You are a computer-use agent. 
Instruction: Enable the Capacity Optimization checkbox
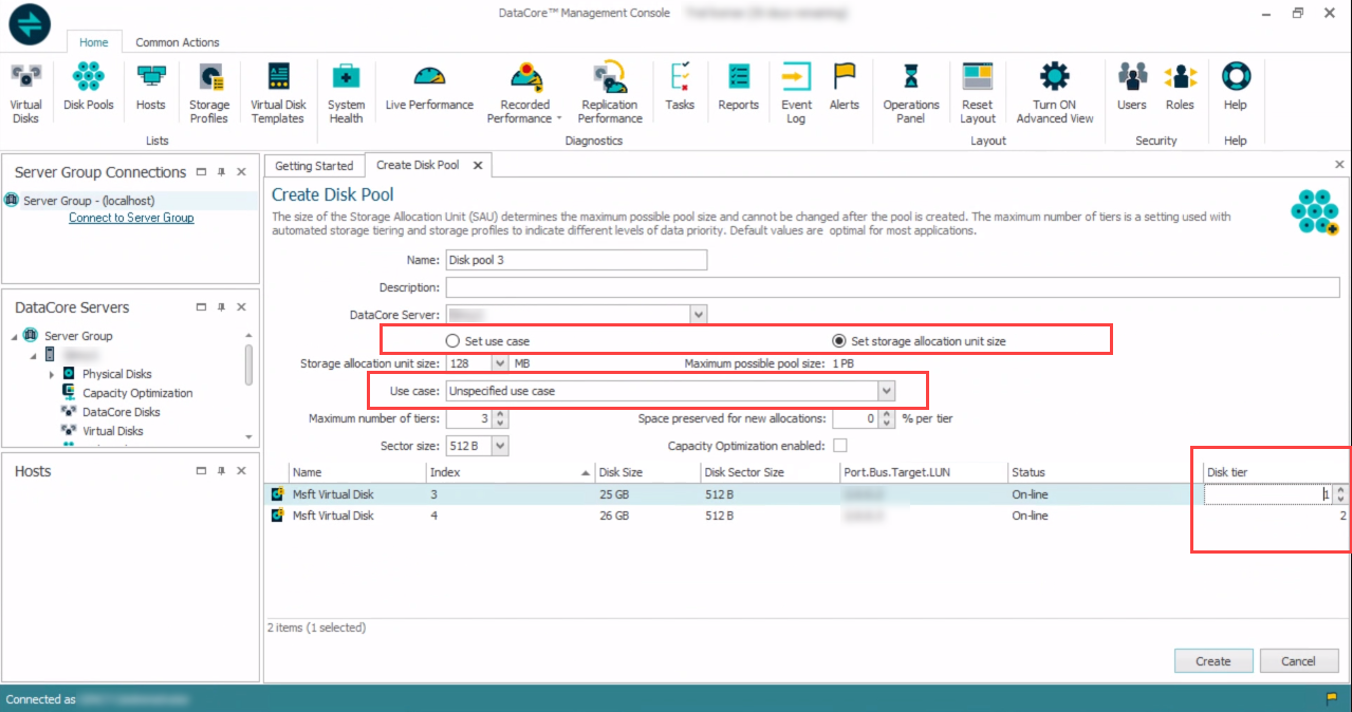840,445
